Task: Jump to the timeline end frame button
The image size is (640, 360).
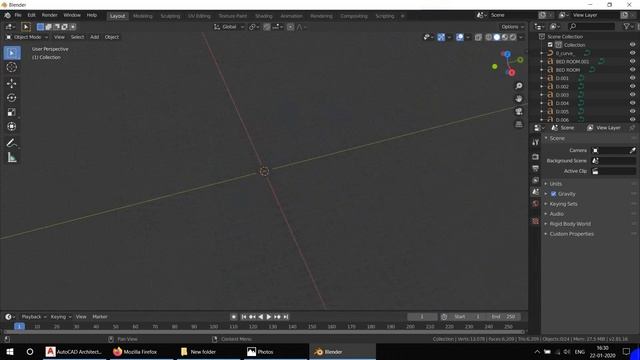Action: 286,317
